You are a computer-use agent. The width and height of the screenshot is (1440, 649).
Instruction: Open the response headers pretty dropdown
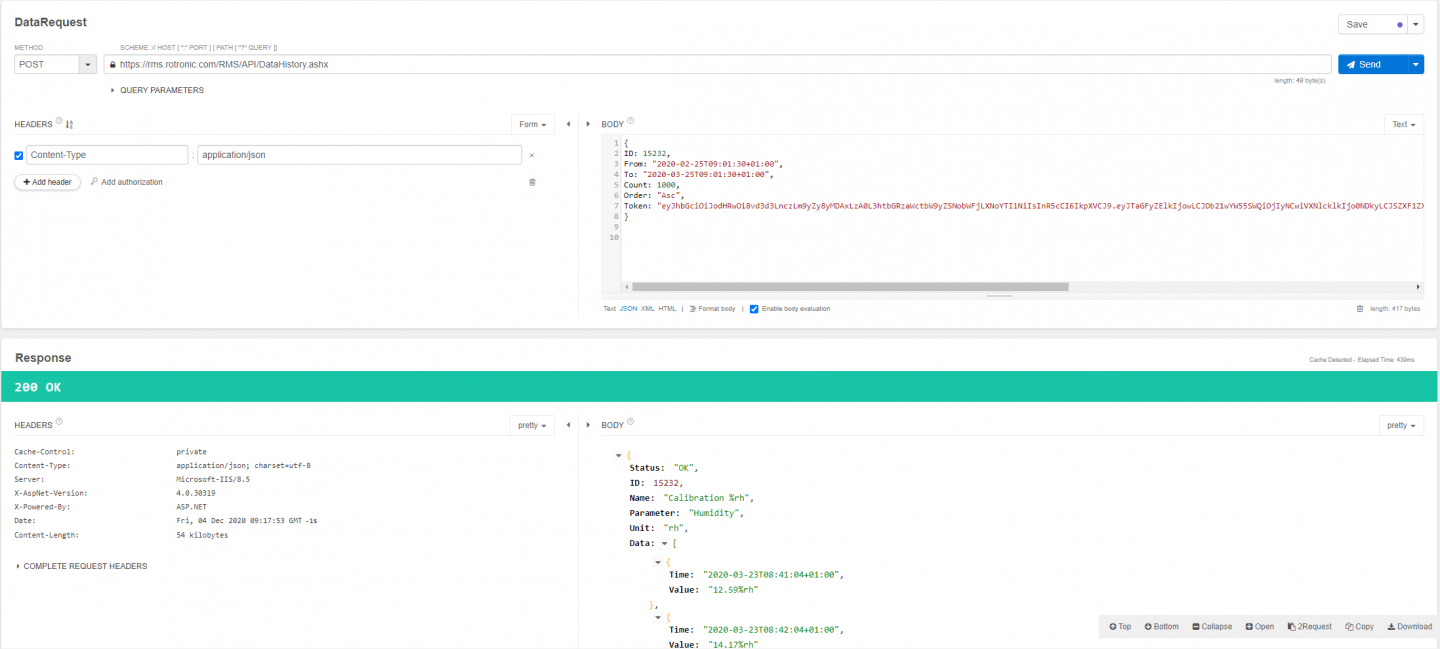point(532,425)
